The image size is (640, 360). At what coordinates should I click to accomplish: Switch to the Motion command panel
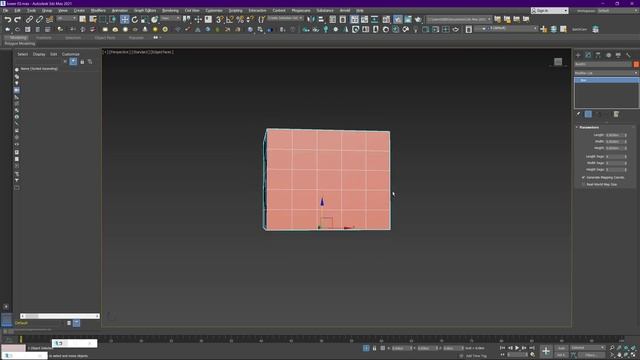coord(609,55)
